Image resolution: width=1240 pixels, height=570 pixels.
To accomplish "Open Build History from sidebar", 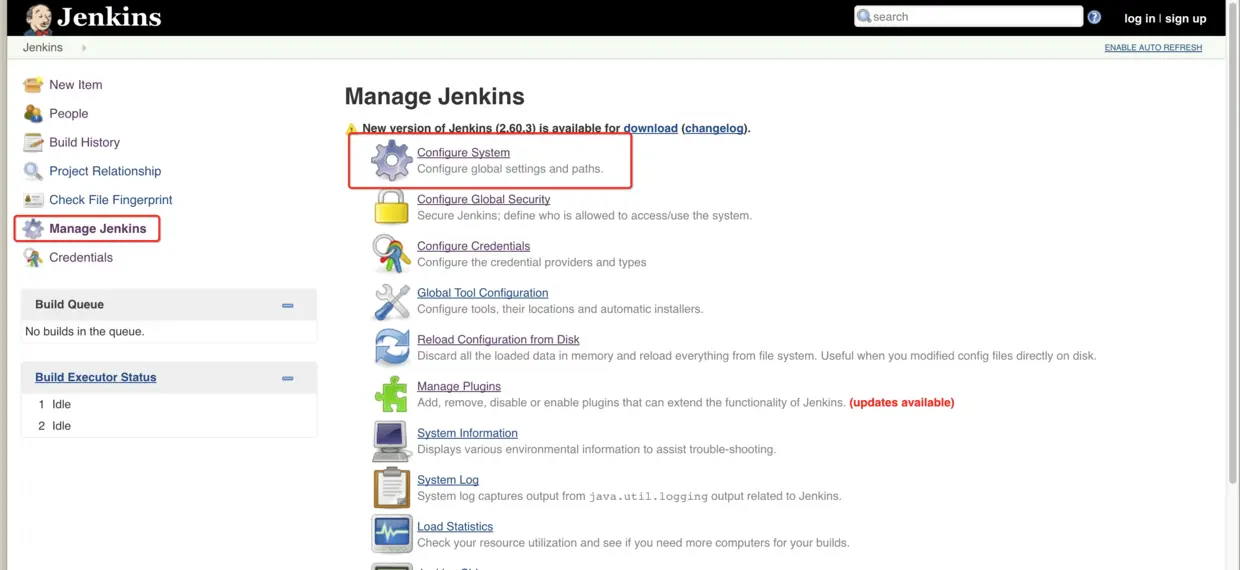I will coord(84,142).
